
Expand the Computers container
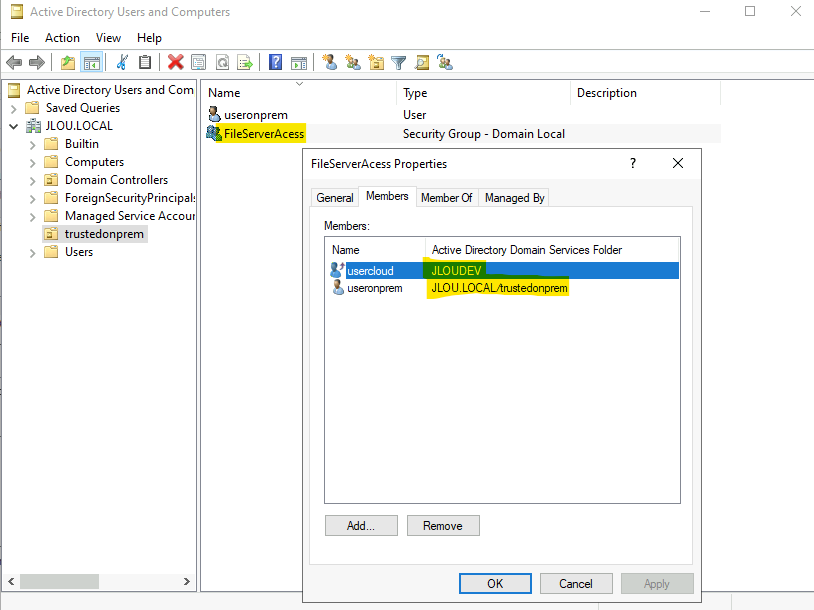click(33, 162)
